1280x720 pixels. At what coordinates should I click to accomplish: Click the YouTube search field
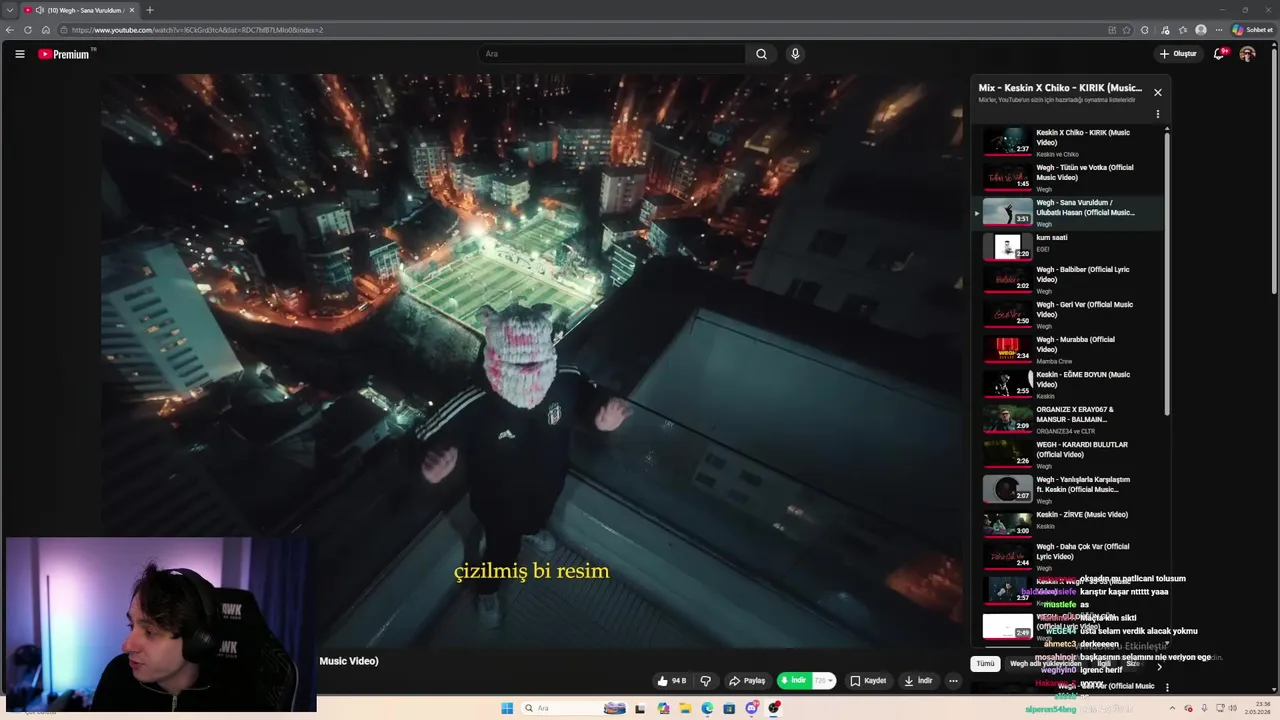(611, 54)
